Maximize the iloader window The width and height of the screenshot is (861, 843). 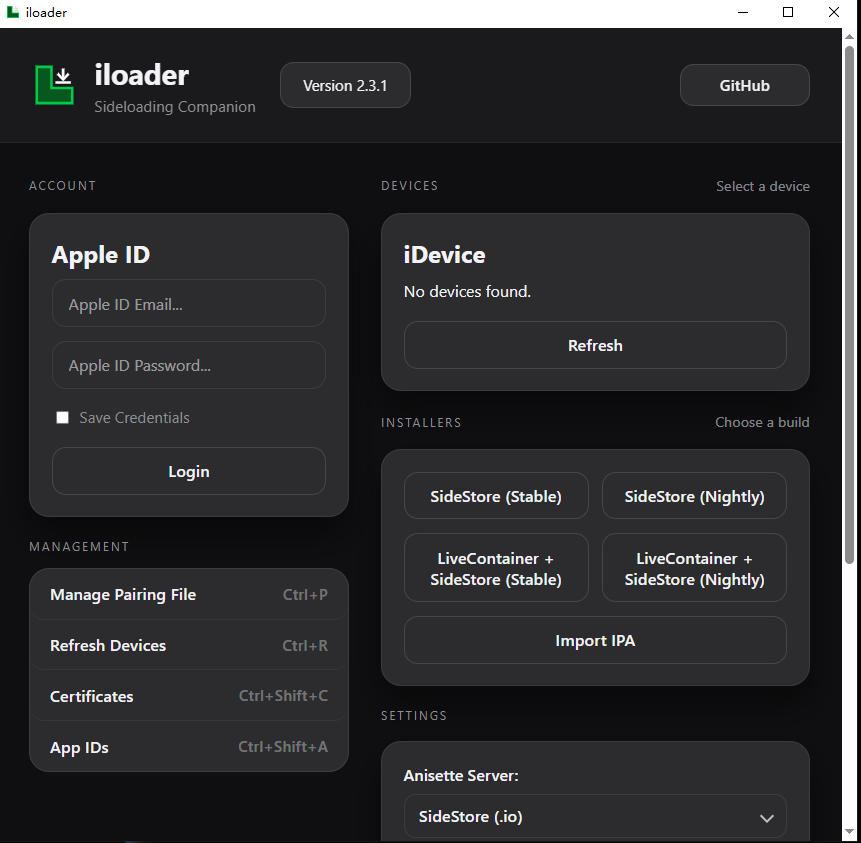788,12
